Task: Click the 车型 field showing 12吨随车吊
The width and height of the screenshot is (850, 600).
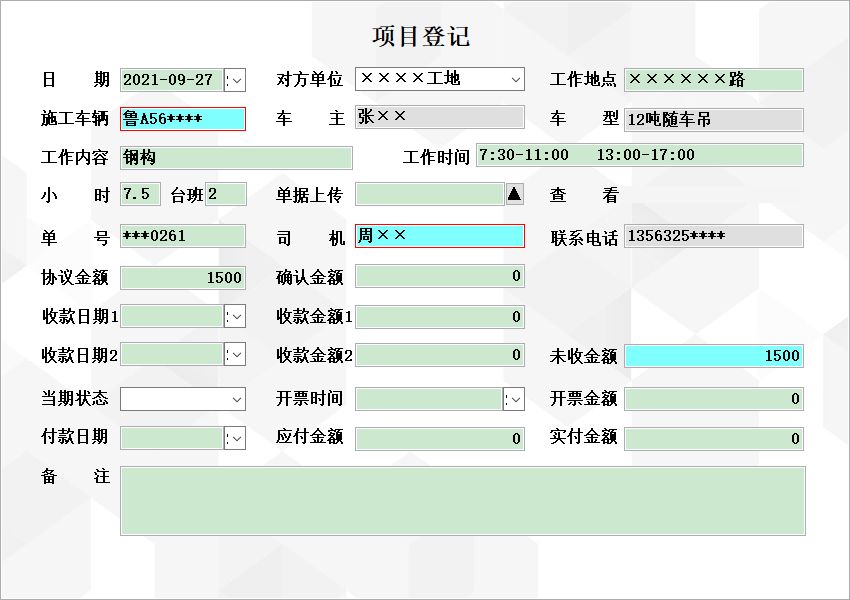Action: (x=713, y=119)
